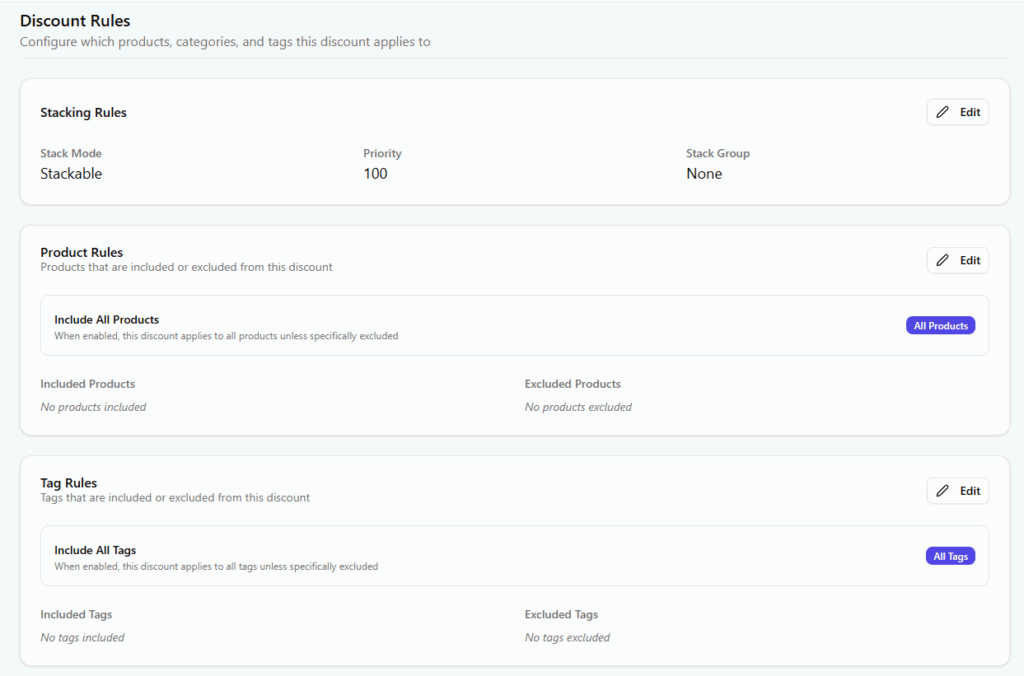
Task: Toggle the All Tags badge
Action: pyautogui.click(x=949, y=556)
